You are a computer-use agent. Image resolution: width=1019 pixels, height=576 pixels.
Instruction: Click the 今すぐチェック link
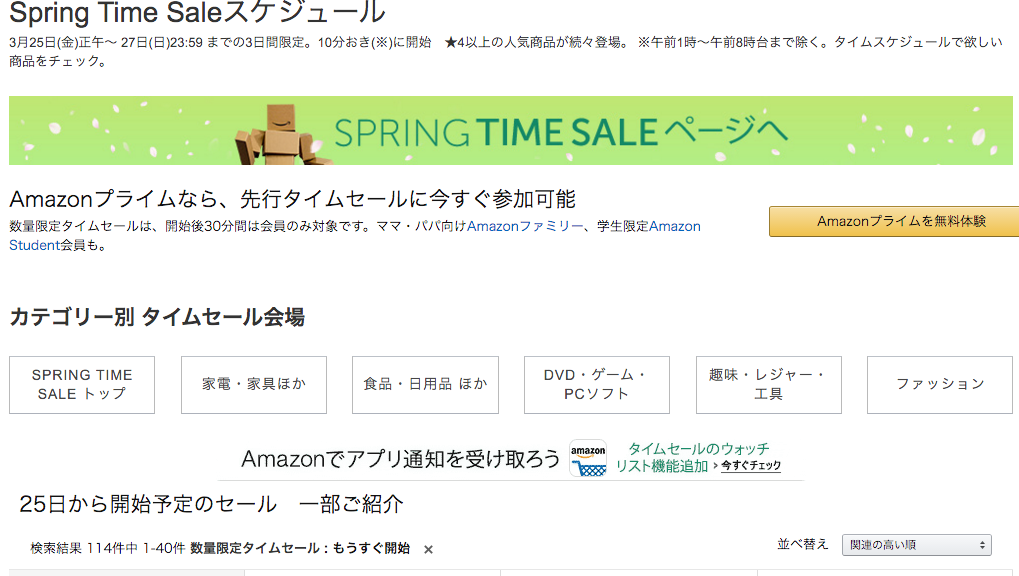click(x=751, y=466)
